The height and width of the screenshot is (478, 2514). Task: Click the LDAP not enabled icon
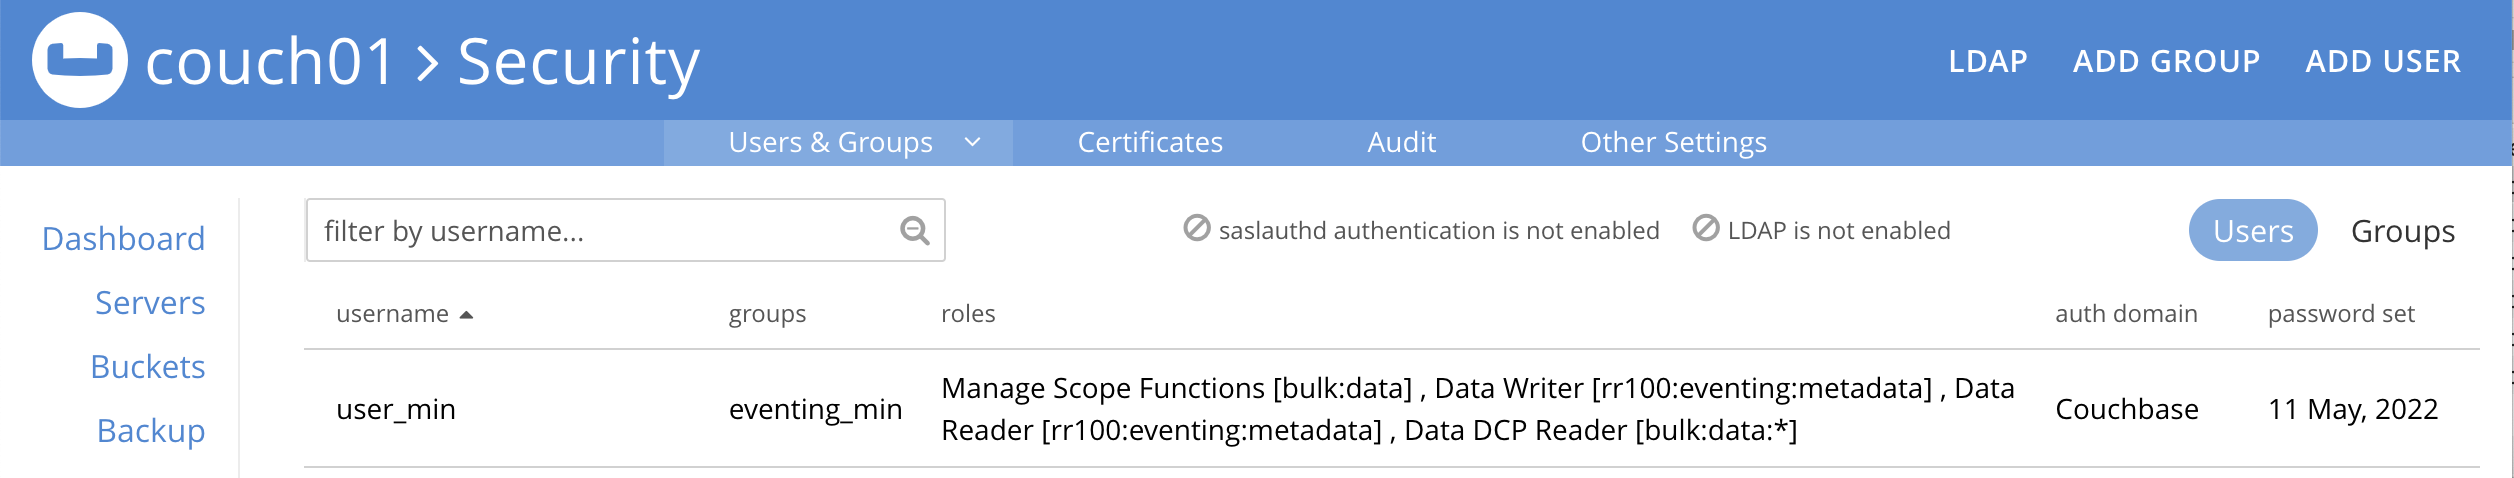tap(1705, 229)
